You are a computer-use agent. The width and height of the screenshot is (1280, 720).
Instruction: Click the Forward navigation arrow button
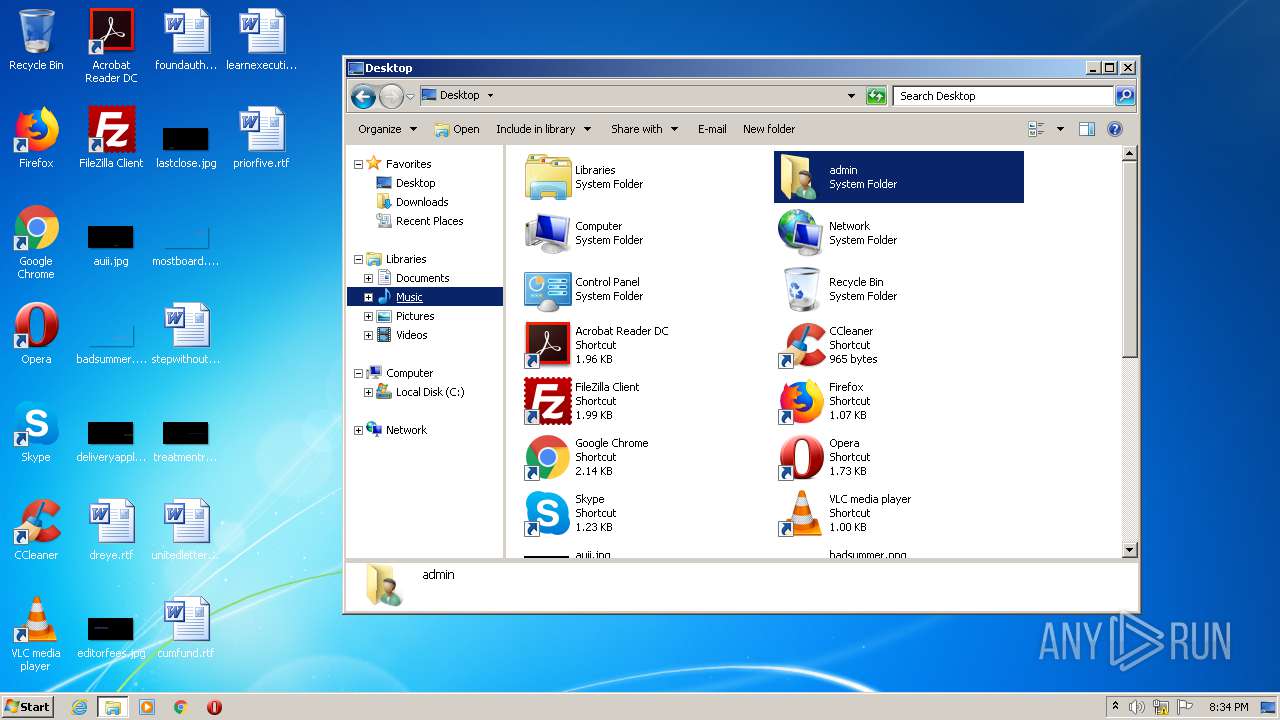391,96
